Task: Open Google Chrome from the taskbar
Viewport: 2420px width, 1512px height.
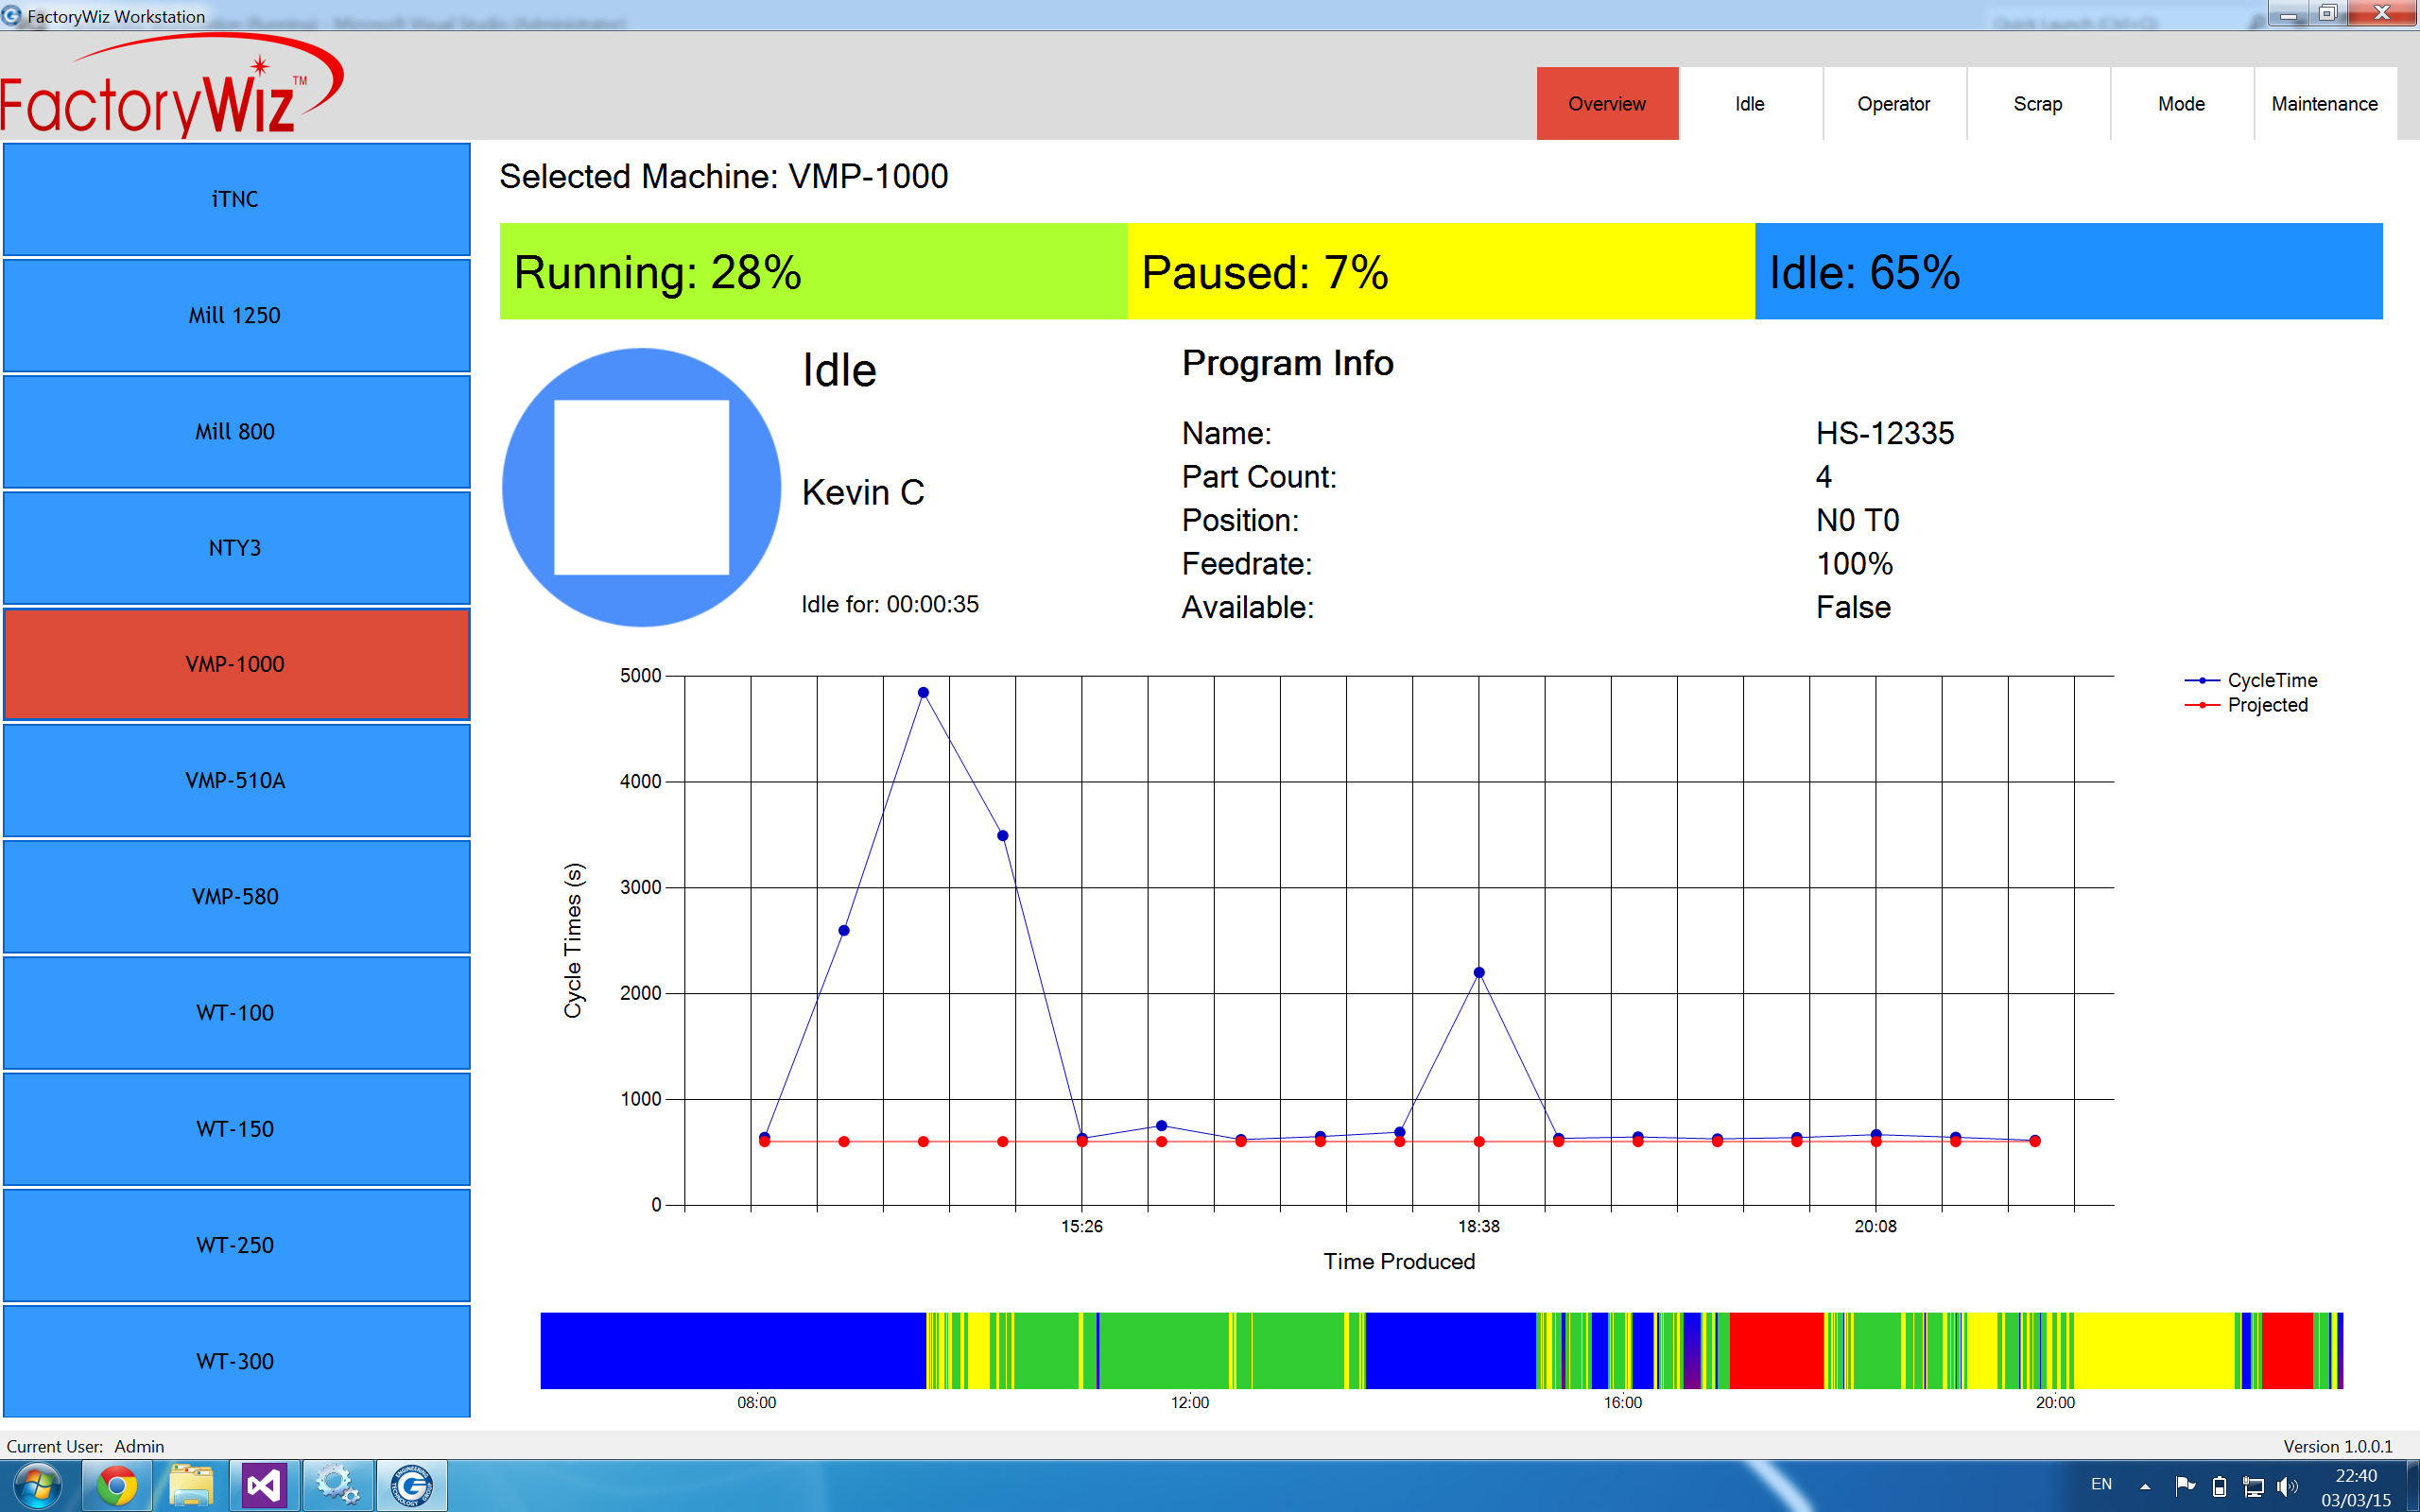Action: click(116, 1486)
